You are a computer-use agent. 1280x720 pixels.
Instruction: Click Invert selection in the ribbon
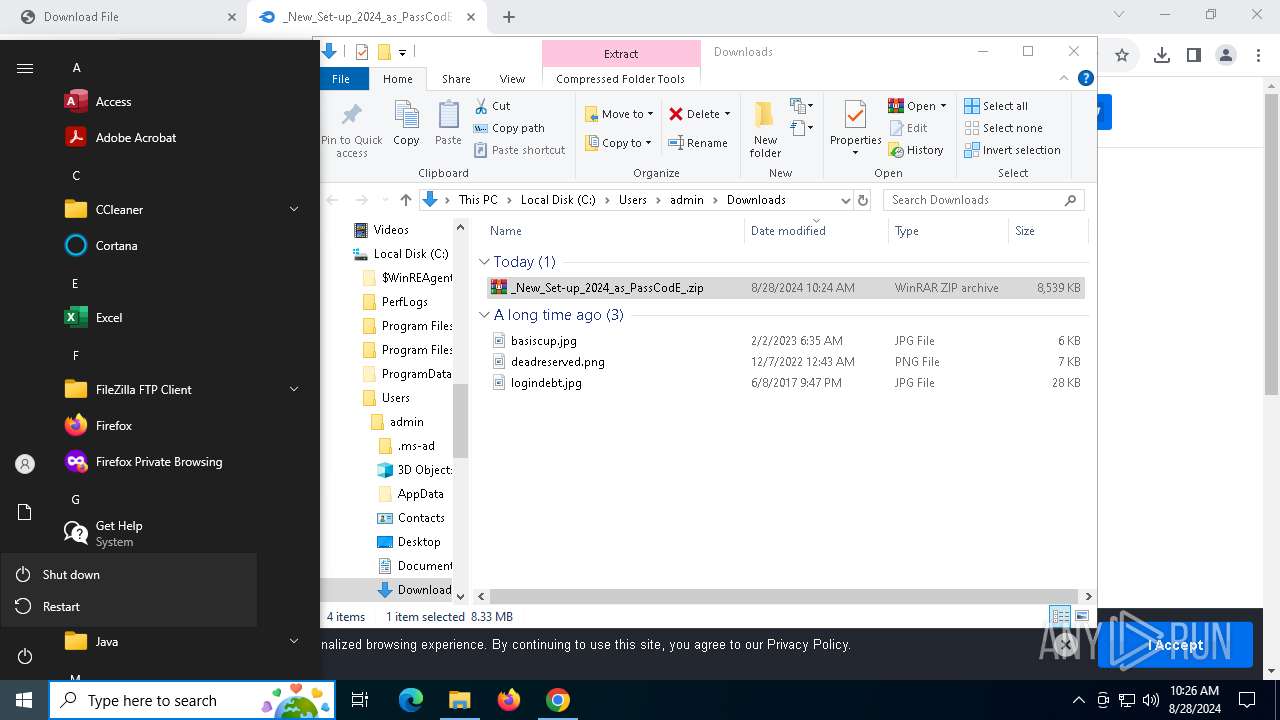coord(1012,150)
